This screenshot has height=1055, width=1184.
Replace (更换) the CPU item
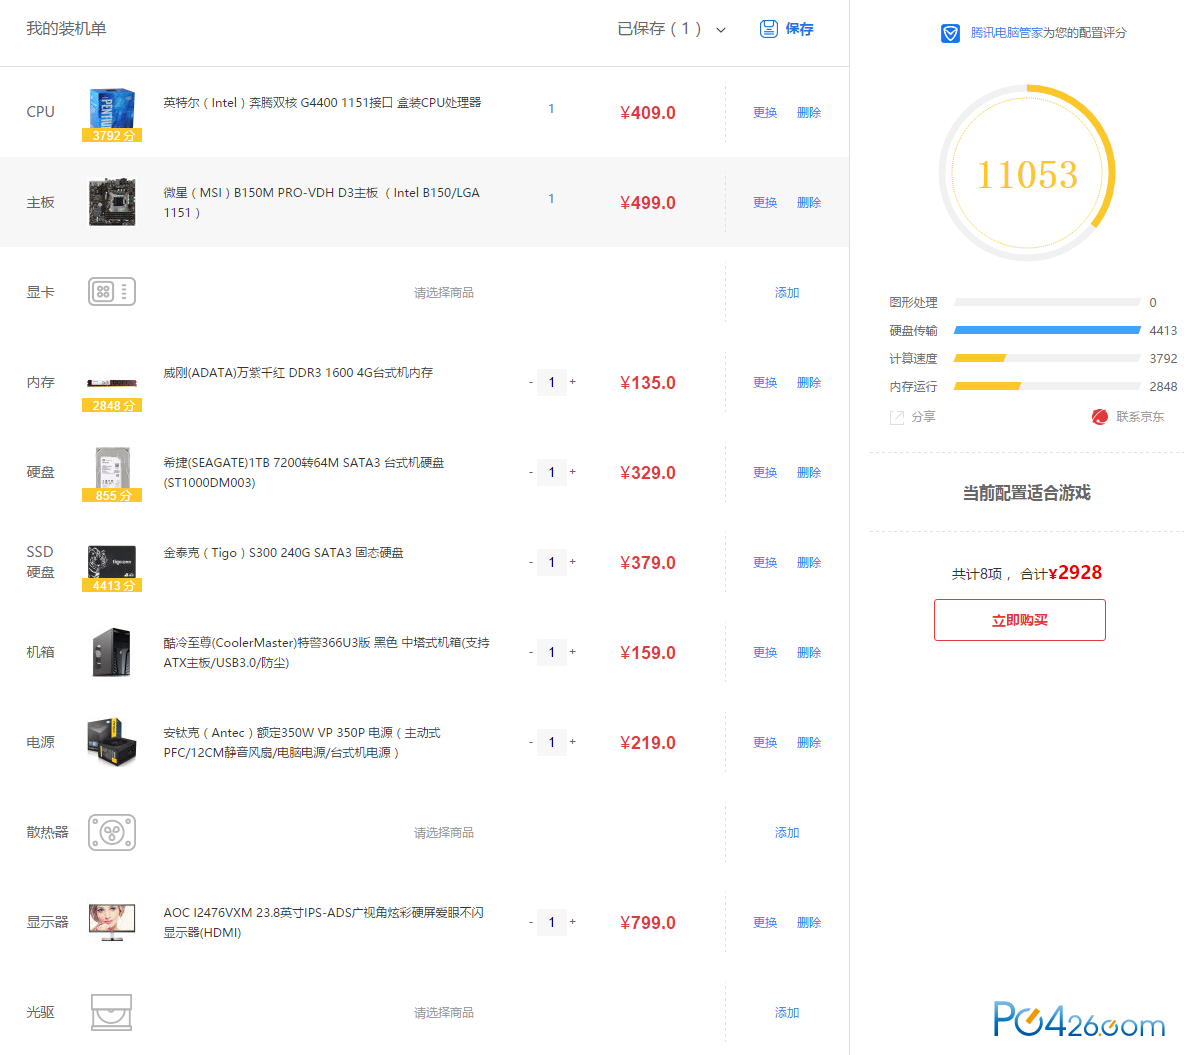click(765, 113)
